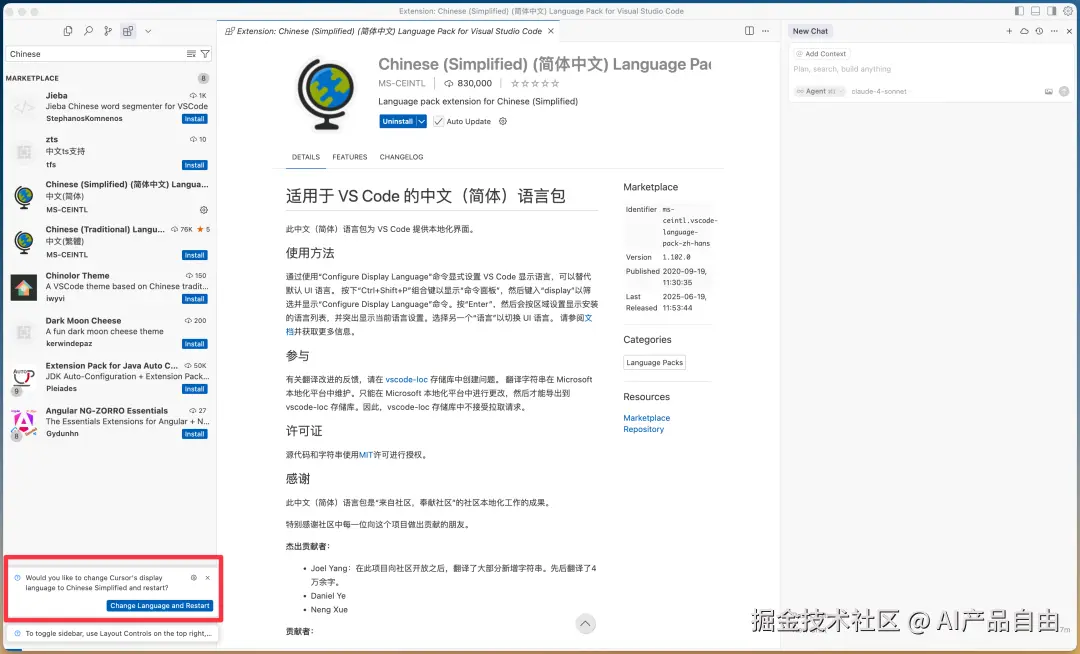The image size is (1080, 654).
Task: Open chat panel more options ellipsis
Action: point(1054,31)
